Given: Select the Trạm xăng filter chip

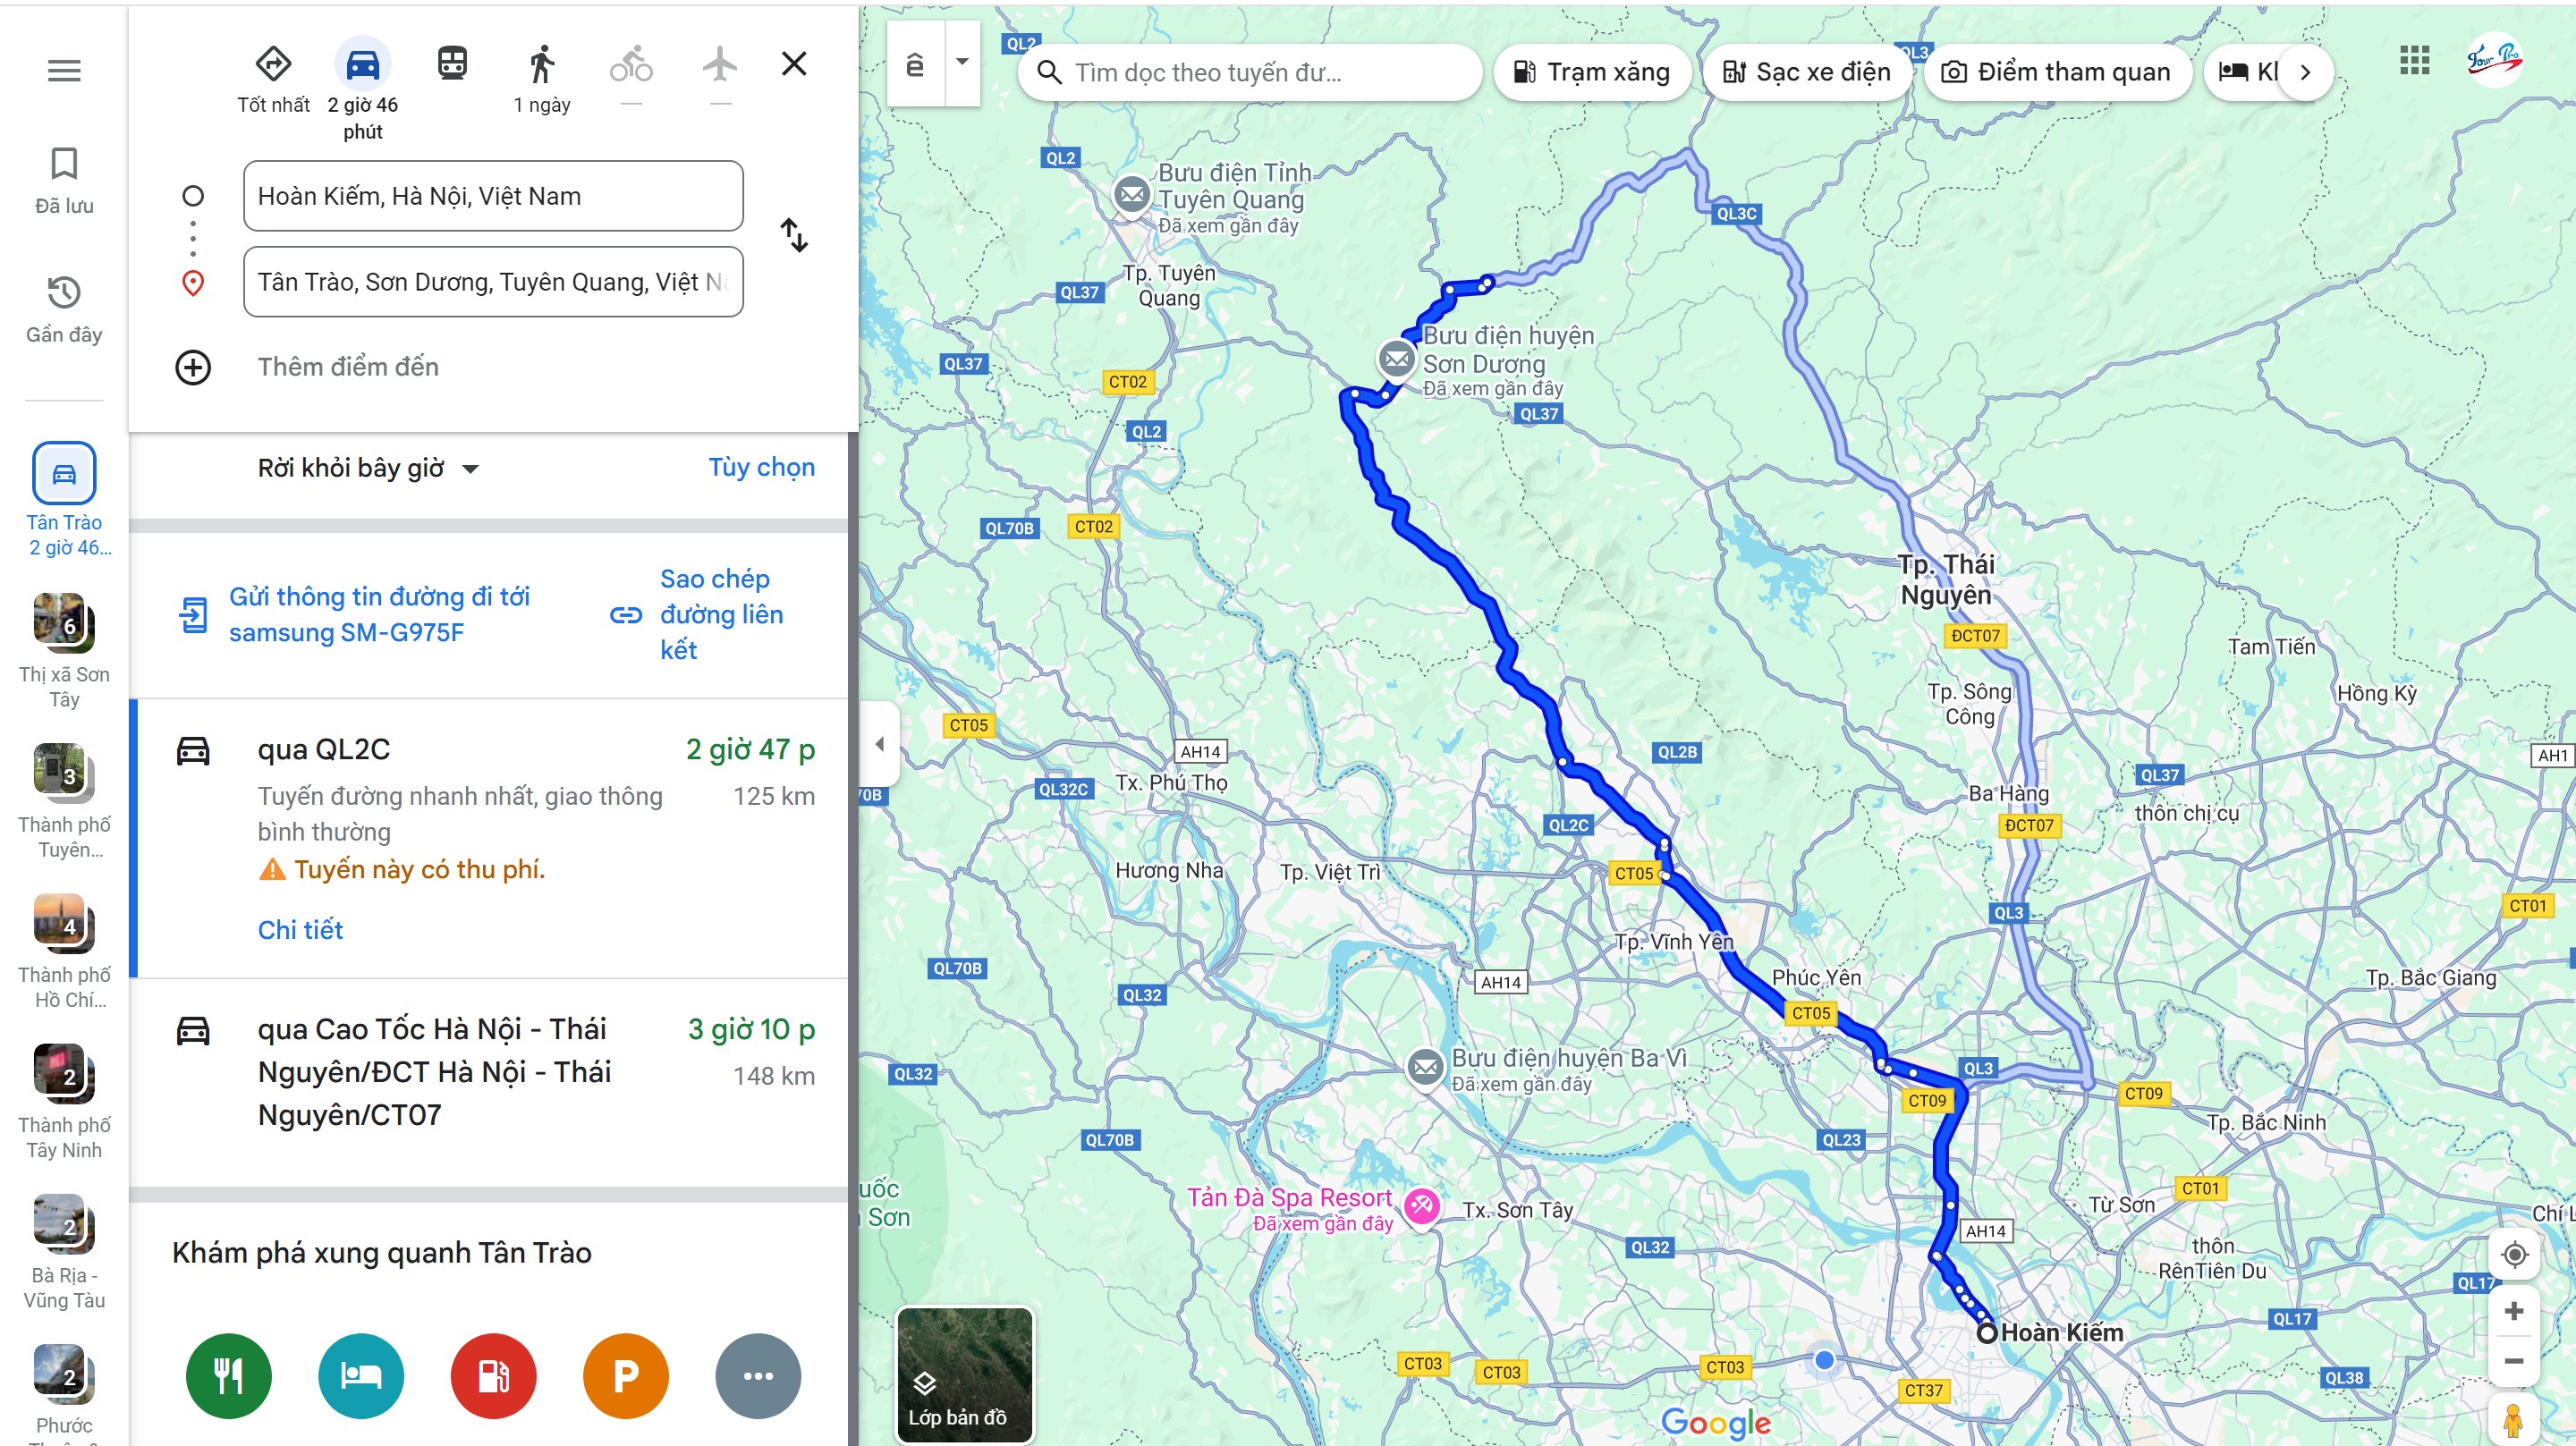Looking at the screenshot, I should click(x=1592, y=72).
